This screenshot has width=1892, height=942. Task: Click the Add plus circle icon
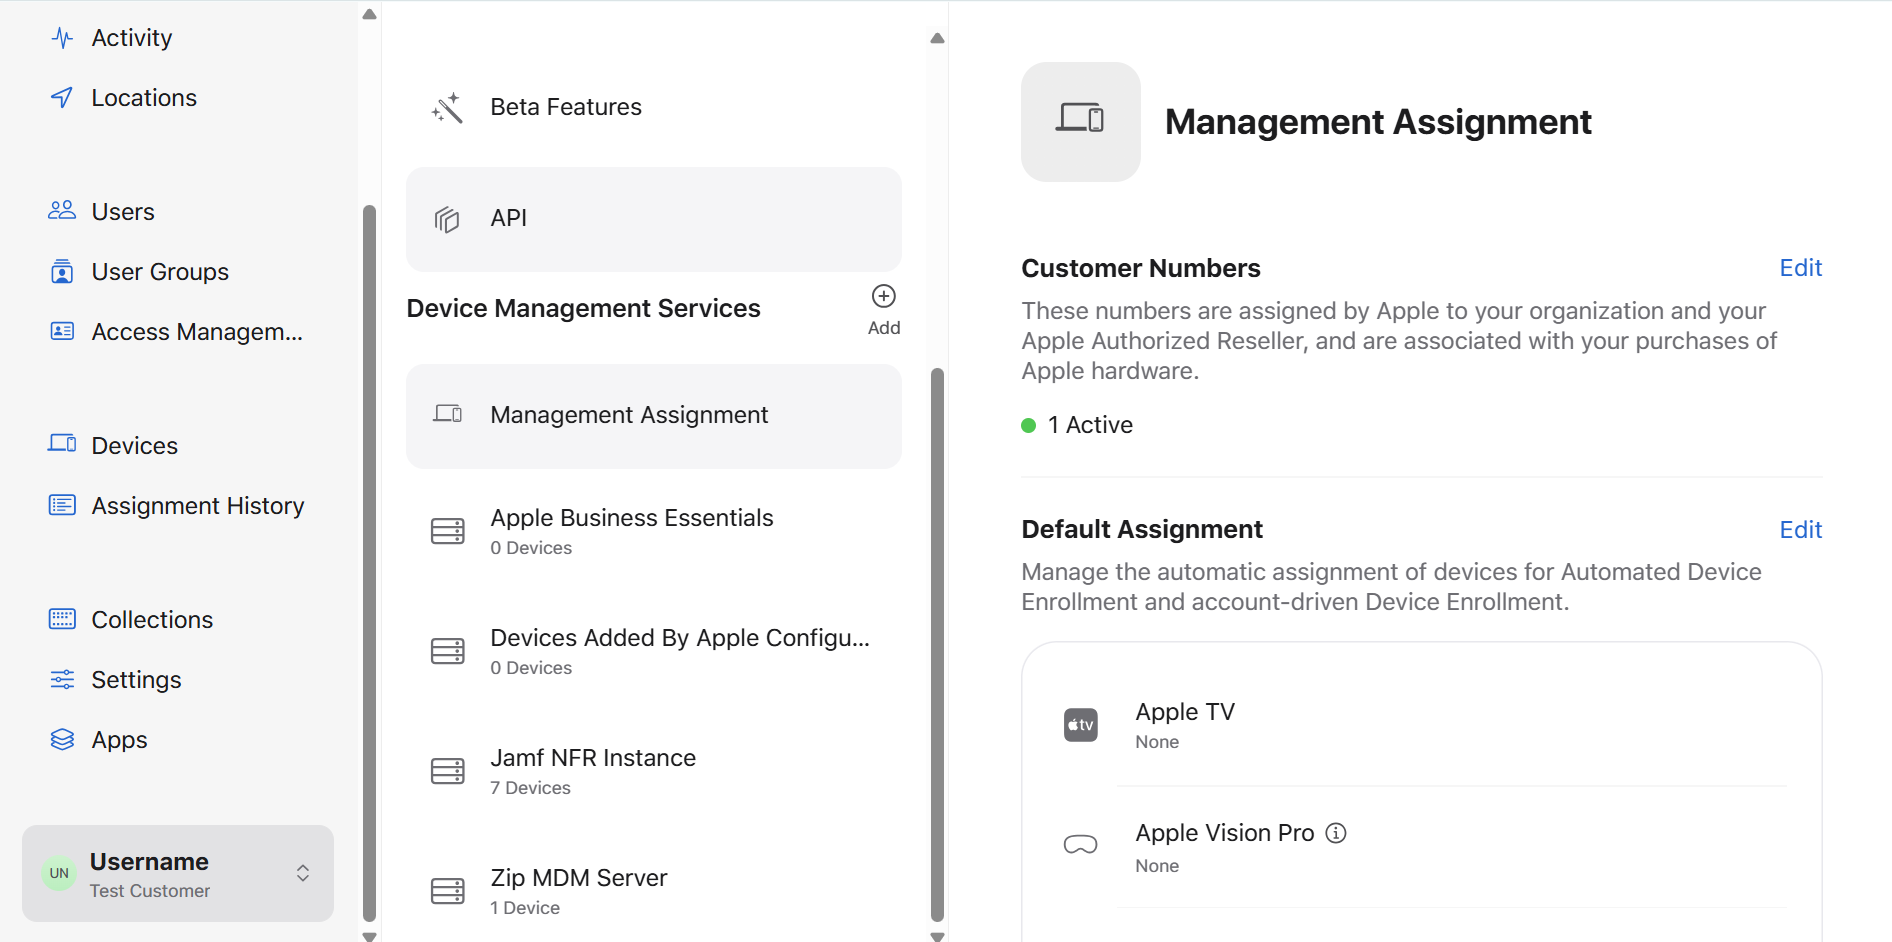click(x=883, y=296)
